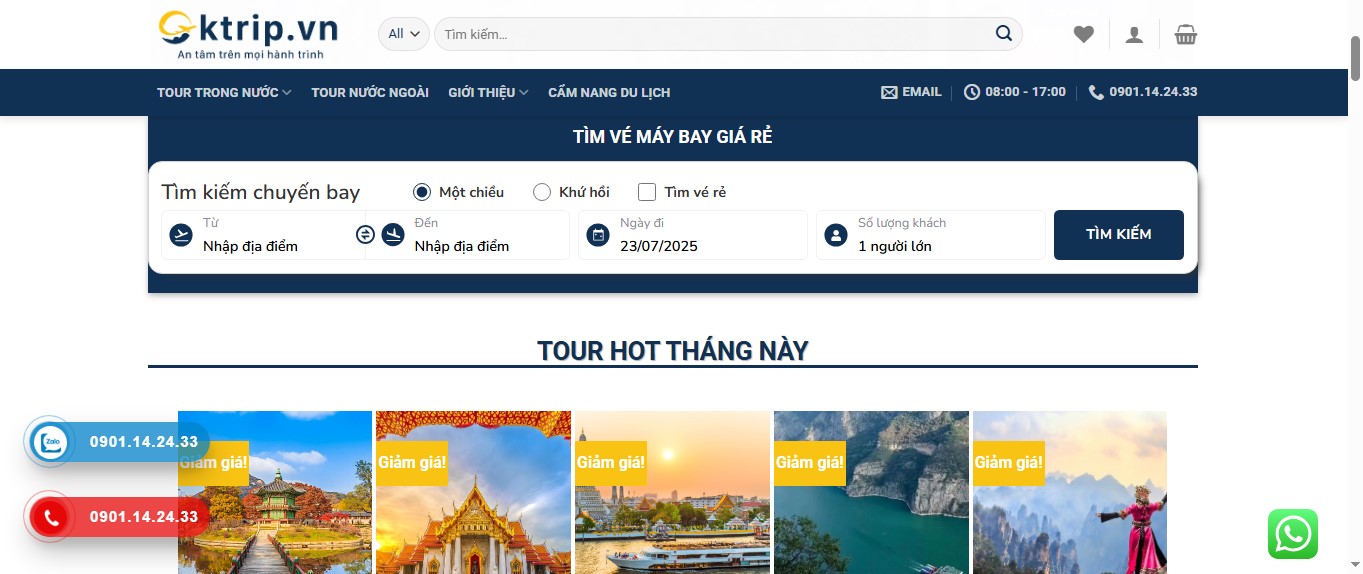Click the Email envelope icon

coord(889,92)
